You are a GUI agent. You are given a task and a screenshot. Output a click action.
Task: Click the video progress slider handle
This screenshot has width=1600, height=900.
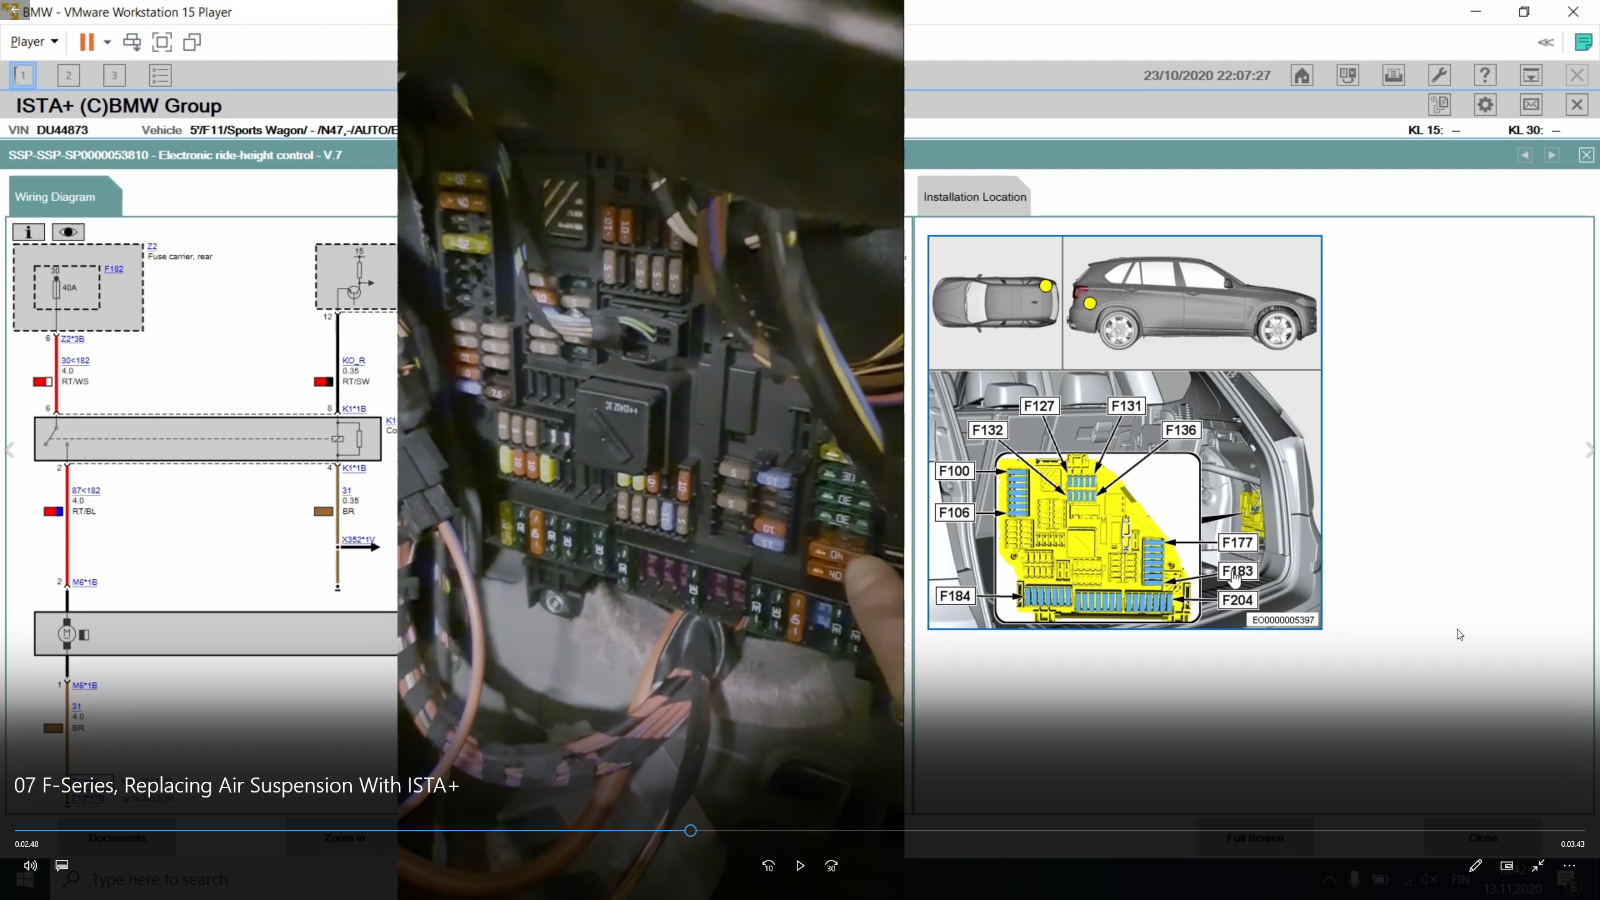tap(690, 831)
